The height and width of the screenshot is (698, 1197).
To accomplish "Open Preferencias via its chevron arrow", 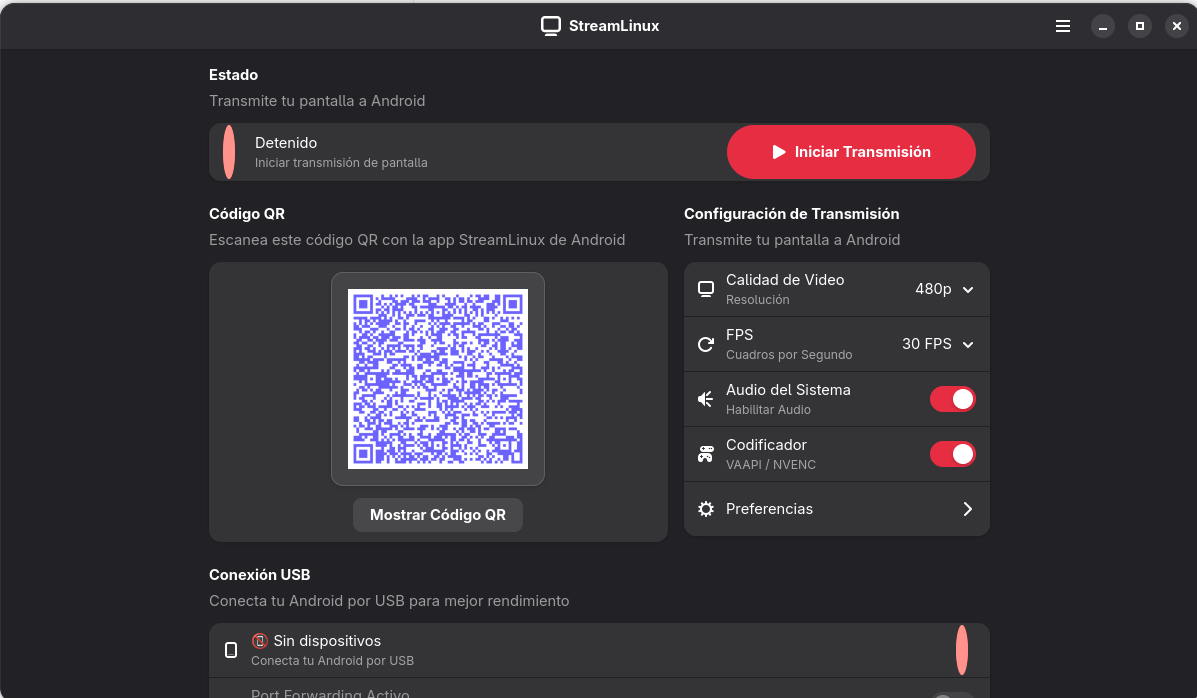I will click(x=967, y=509).
